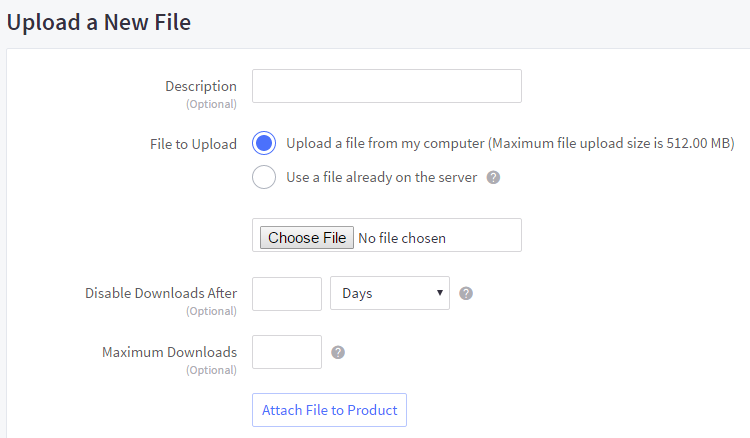Image resolution: width=750 pixels, height=438 pixels.
Task: Click the small arrow in the Days selector
Action: [440, 293]
